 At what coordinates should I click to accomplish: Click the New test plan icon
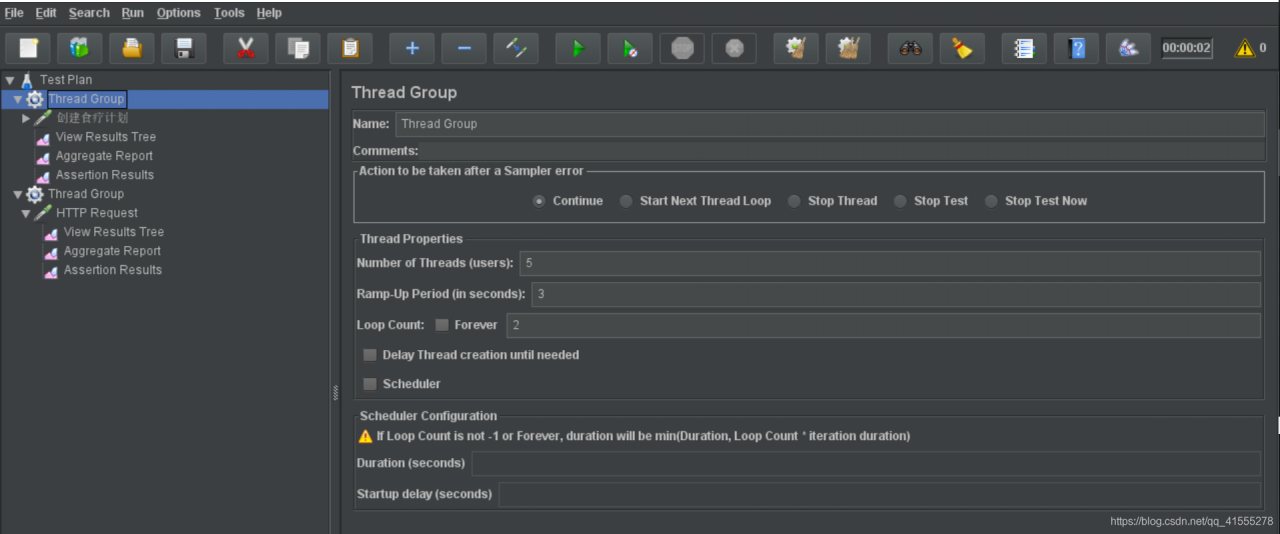pyautogui.click(x=29, y=48)
